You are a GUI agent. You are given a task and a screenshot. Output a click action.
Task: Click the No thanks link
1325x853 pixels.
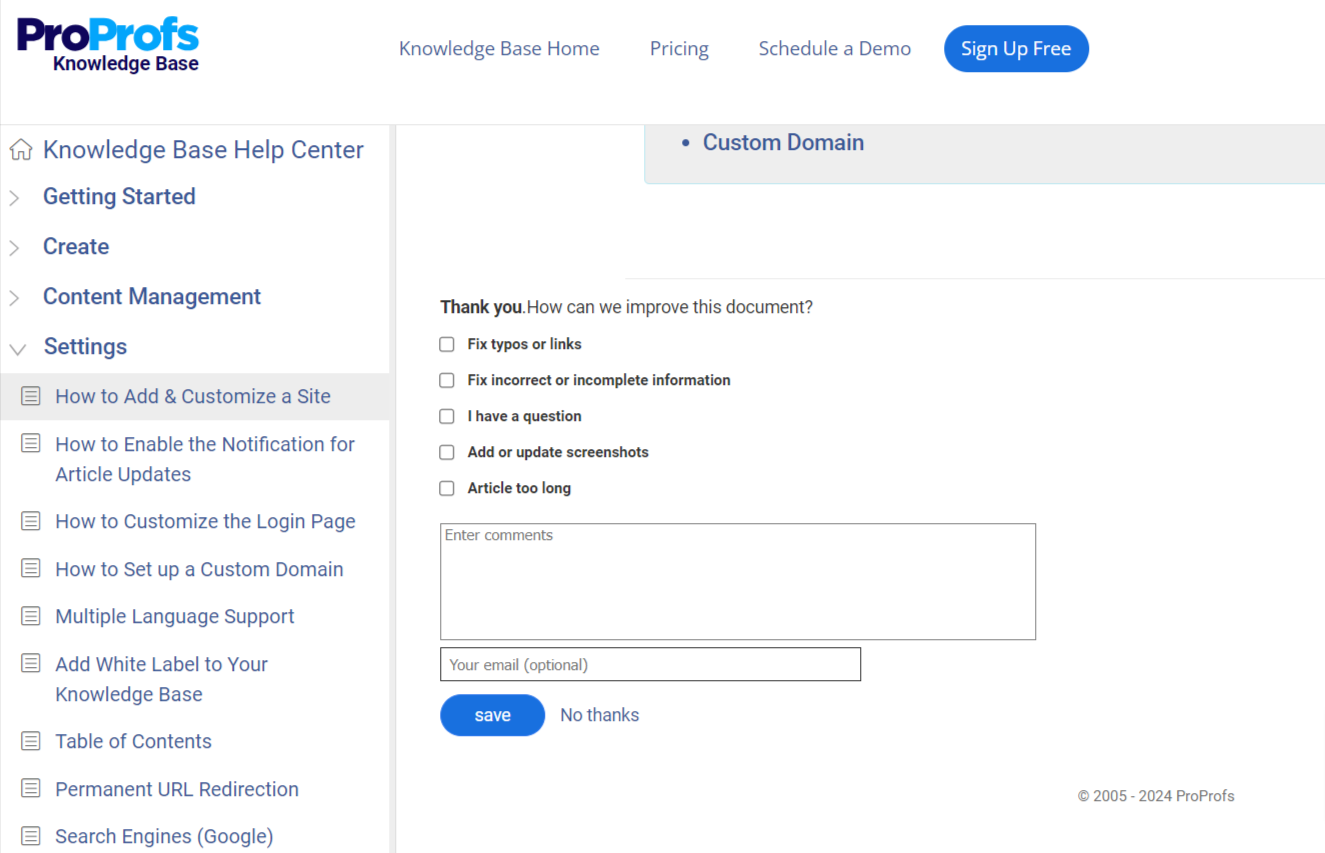click(599, 715)
